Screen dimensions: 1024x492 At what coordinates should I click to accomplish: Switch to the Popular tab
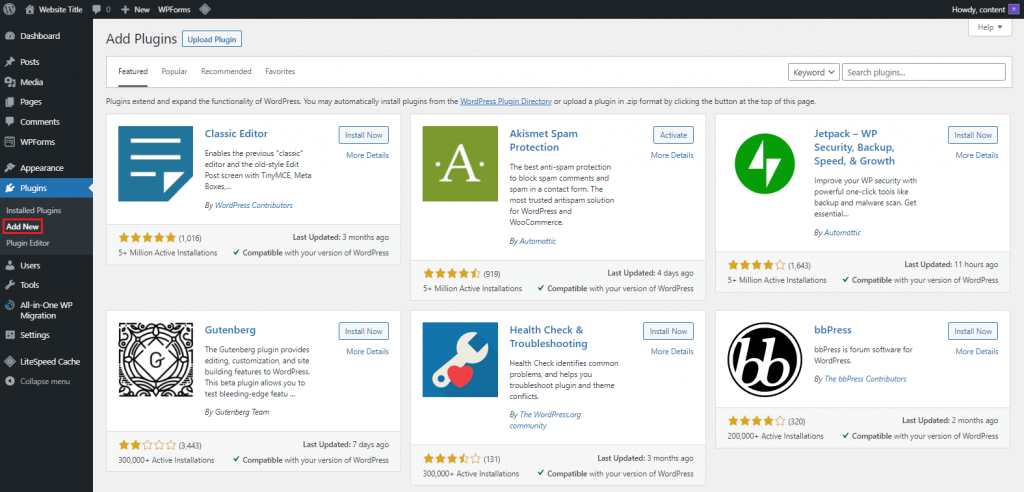[174, 72]
